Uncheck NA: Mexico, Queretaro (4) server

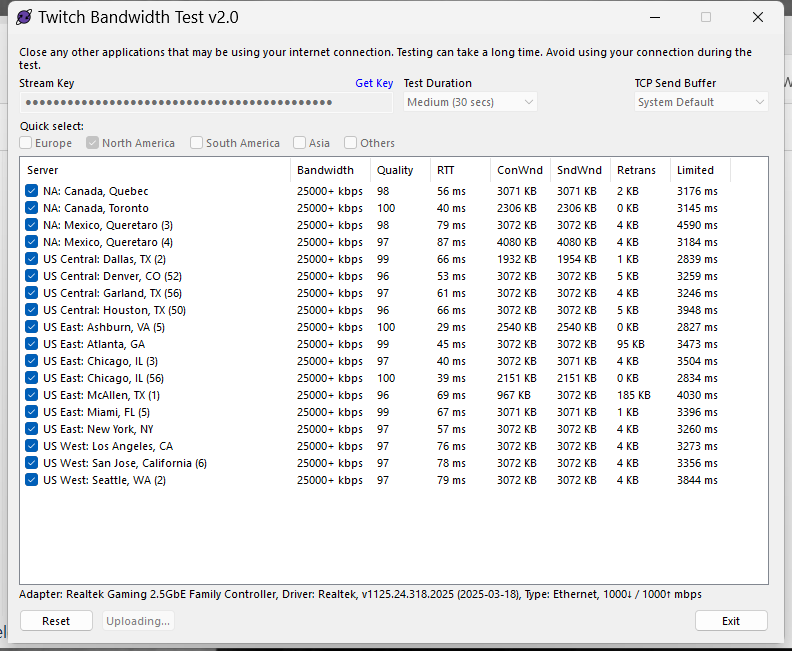click(x=31, y=242)
